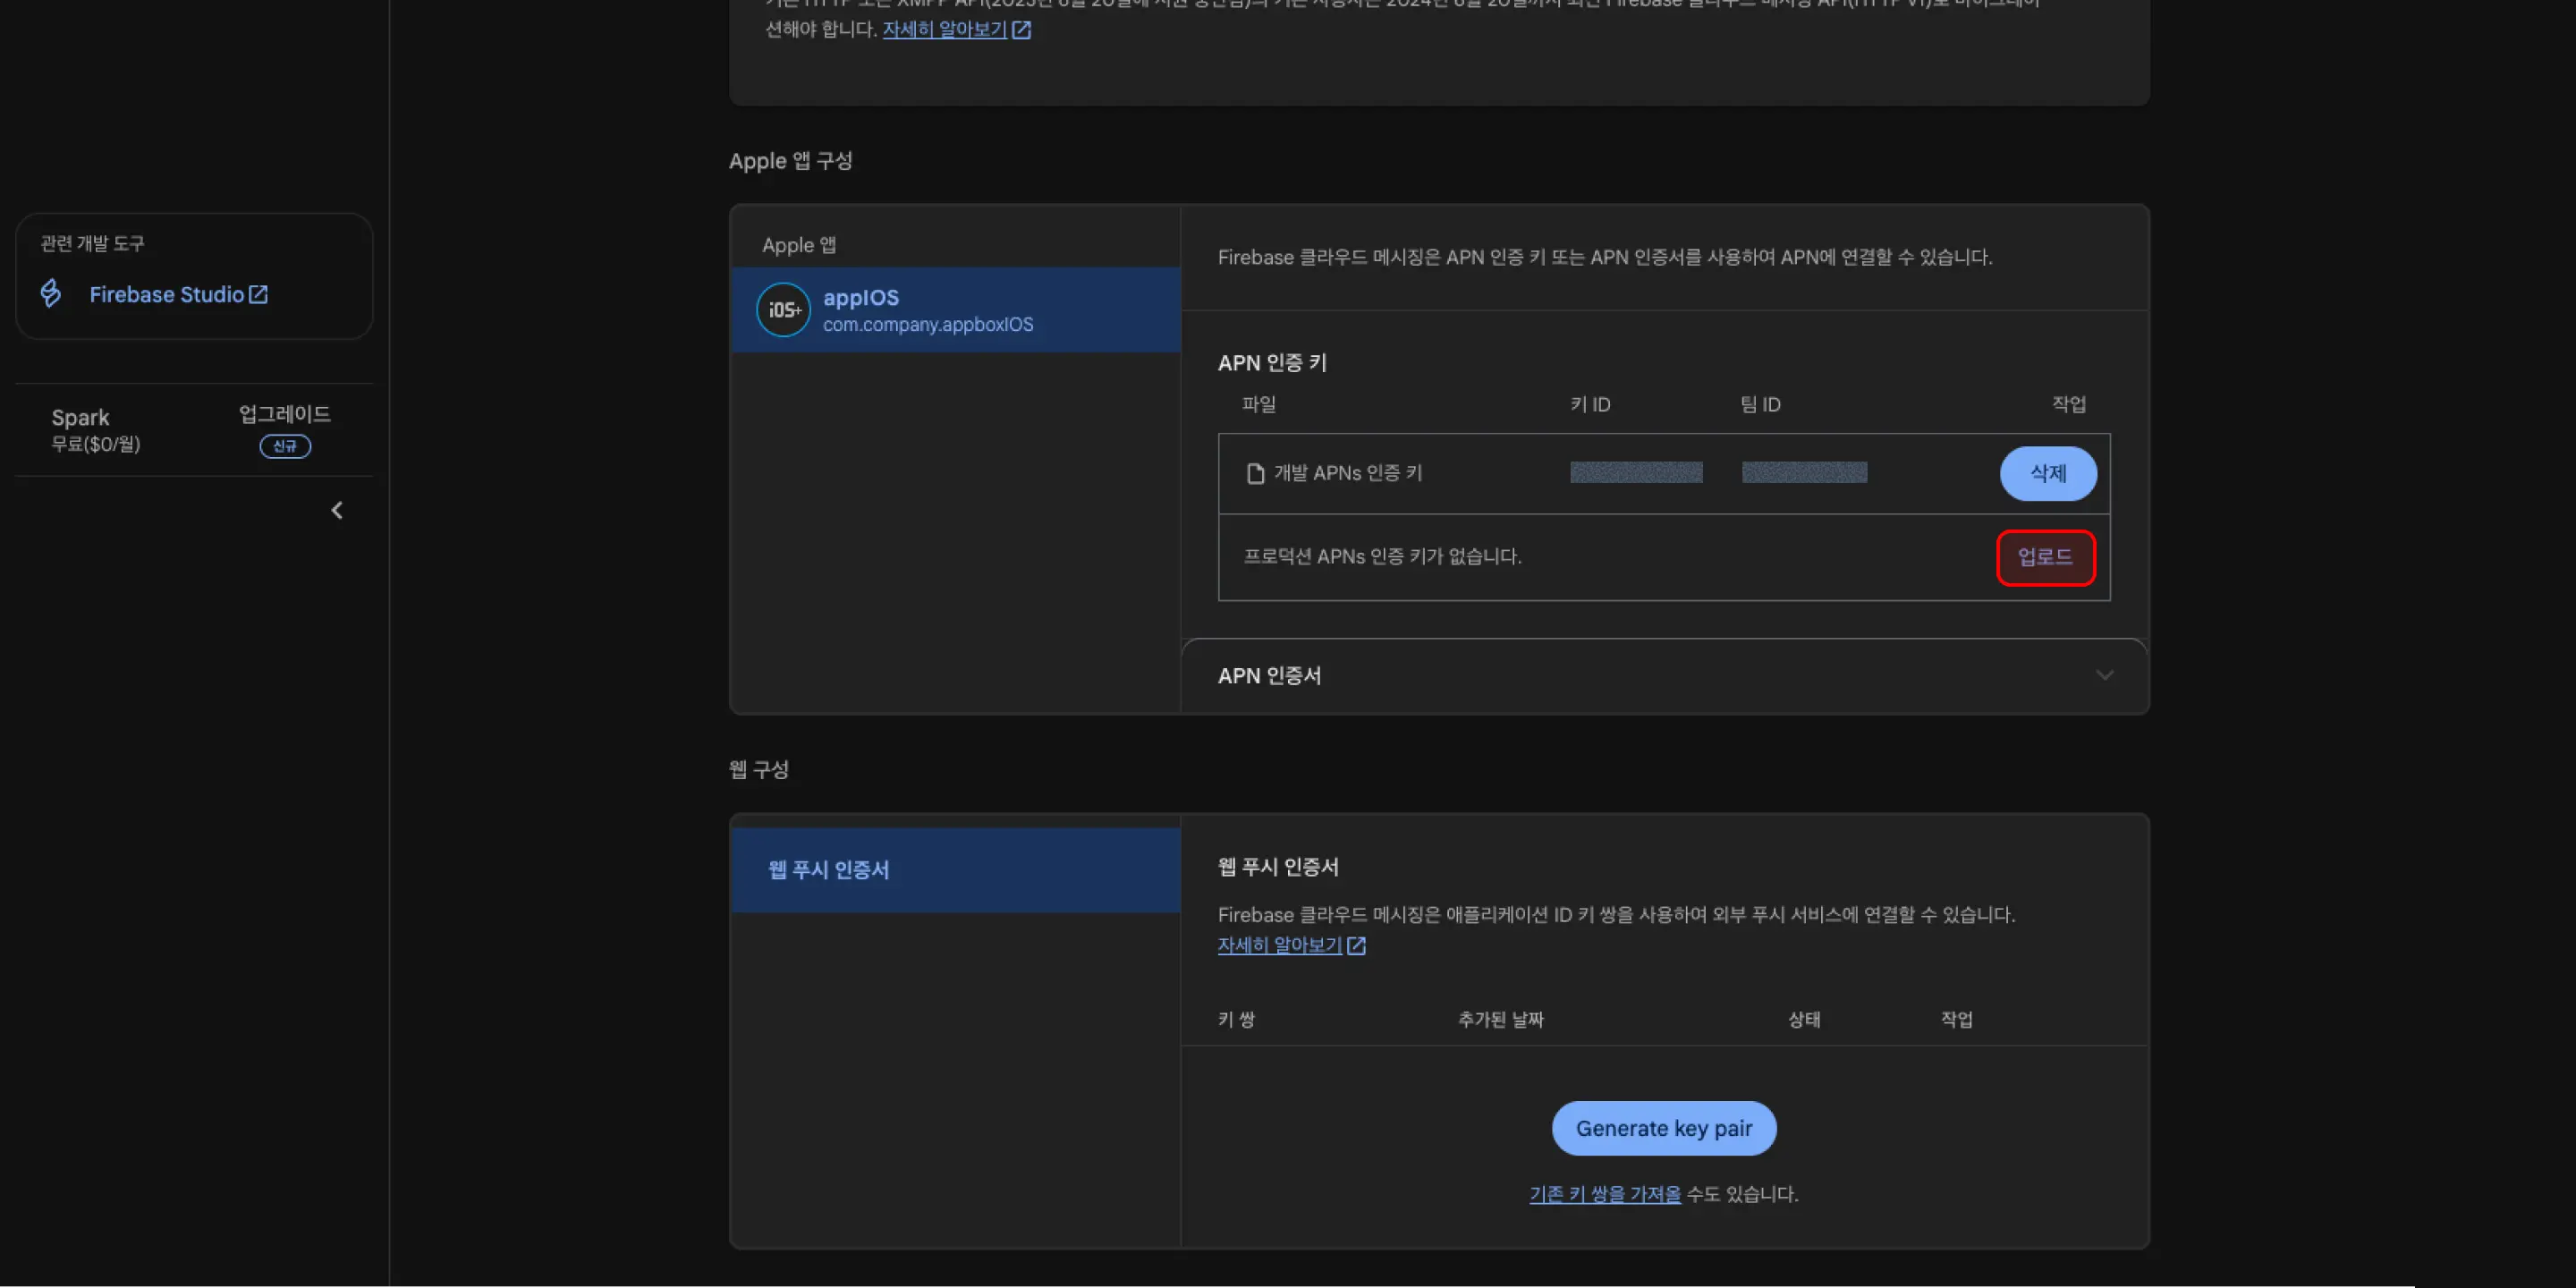Click external-link icon beside Firebase Studio
This screenshot has width=2576, height=1288.
coord(258,294)
